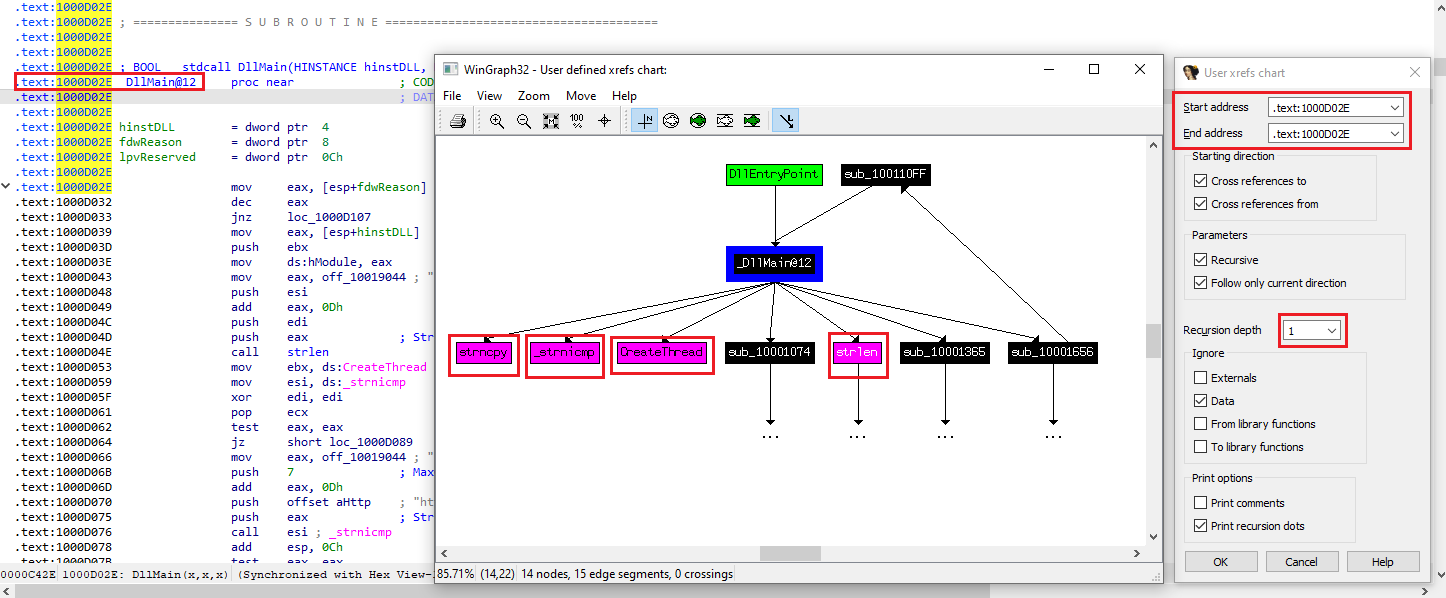Disable the Recursive checkbox

tap(1200, 260)
